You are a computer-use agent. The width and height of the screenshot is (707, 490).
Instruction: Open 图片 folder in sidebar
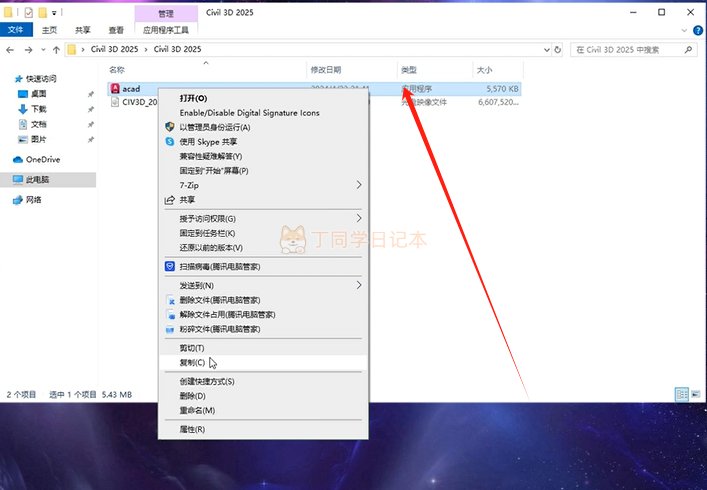pyautogui.click(x=38, y=139)
